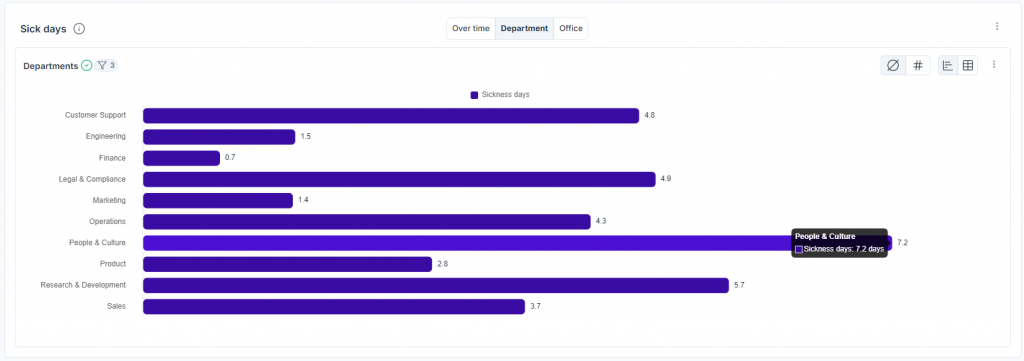
Task: Click the Departments chart heading
Action: click(50, 66)
